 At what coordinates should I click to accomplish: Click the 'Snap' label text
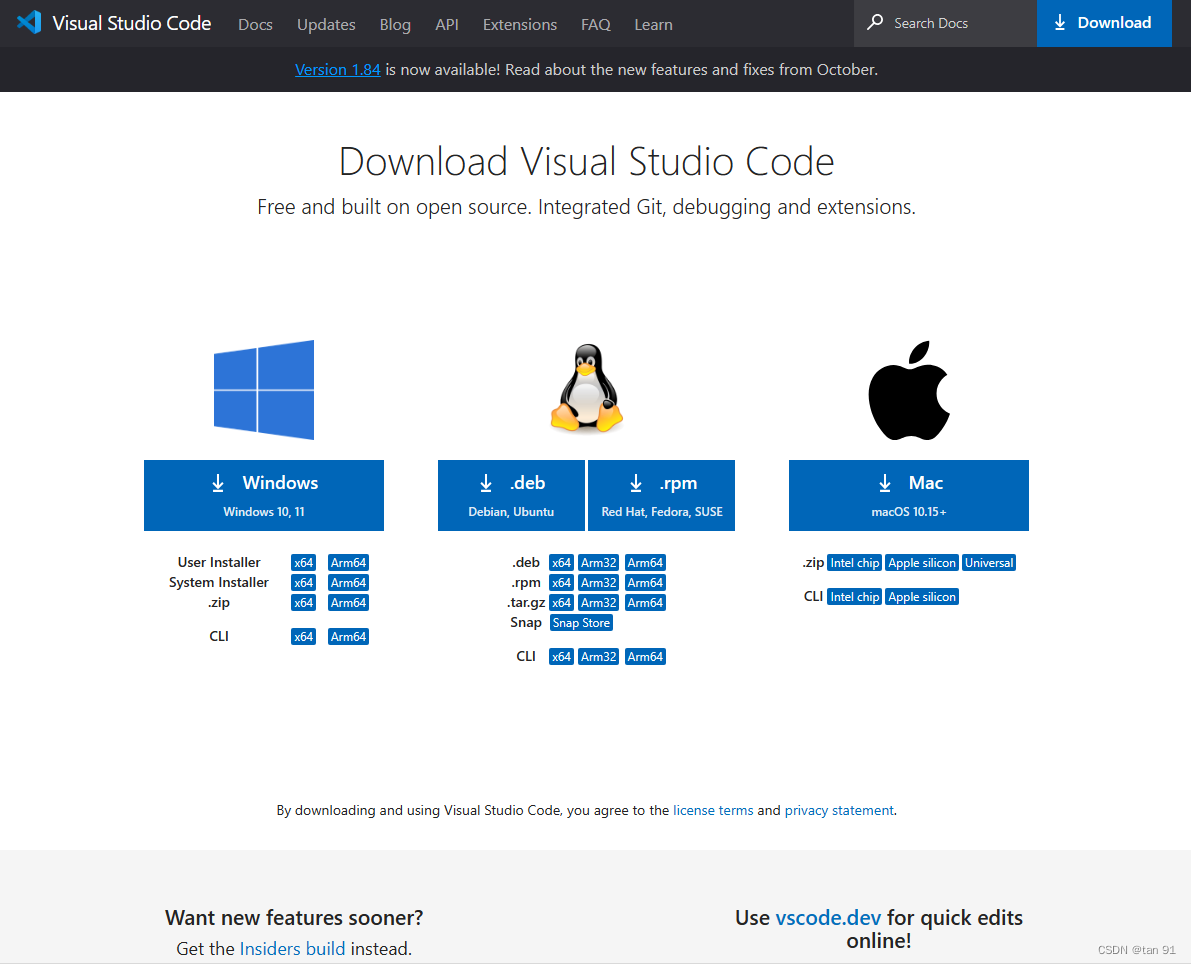pos(526,622)
